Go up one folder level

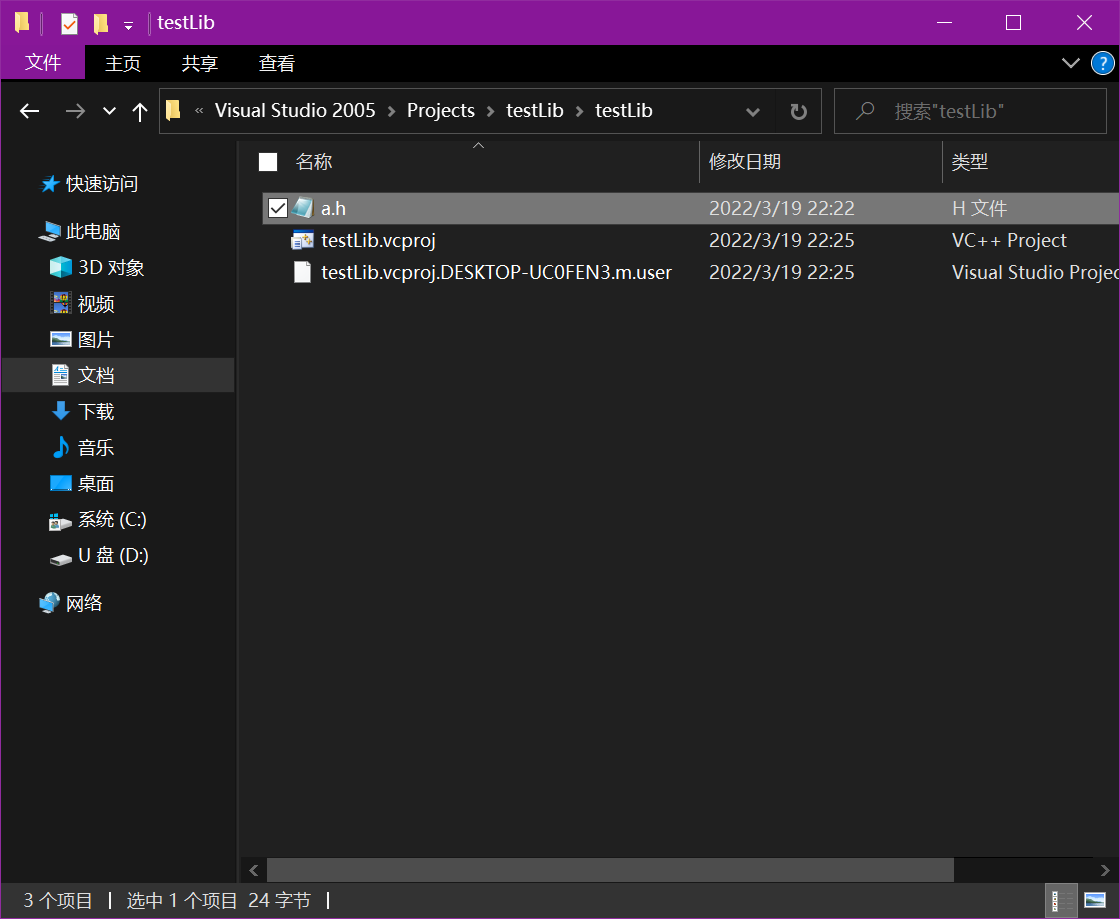(x=140, y=111)
